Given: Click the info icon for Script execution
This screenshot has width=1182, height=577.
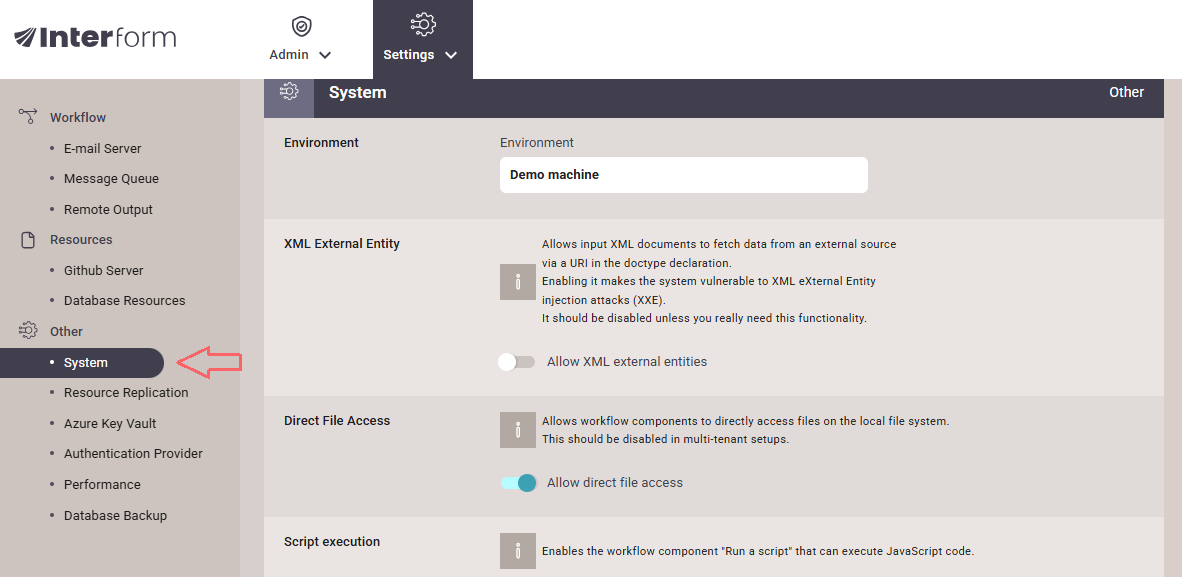Looking at the screenshot, I should click(x=517, y=551).
